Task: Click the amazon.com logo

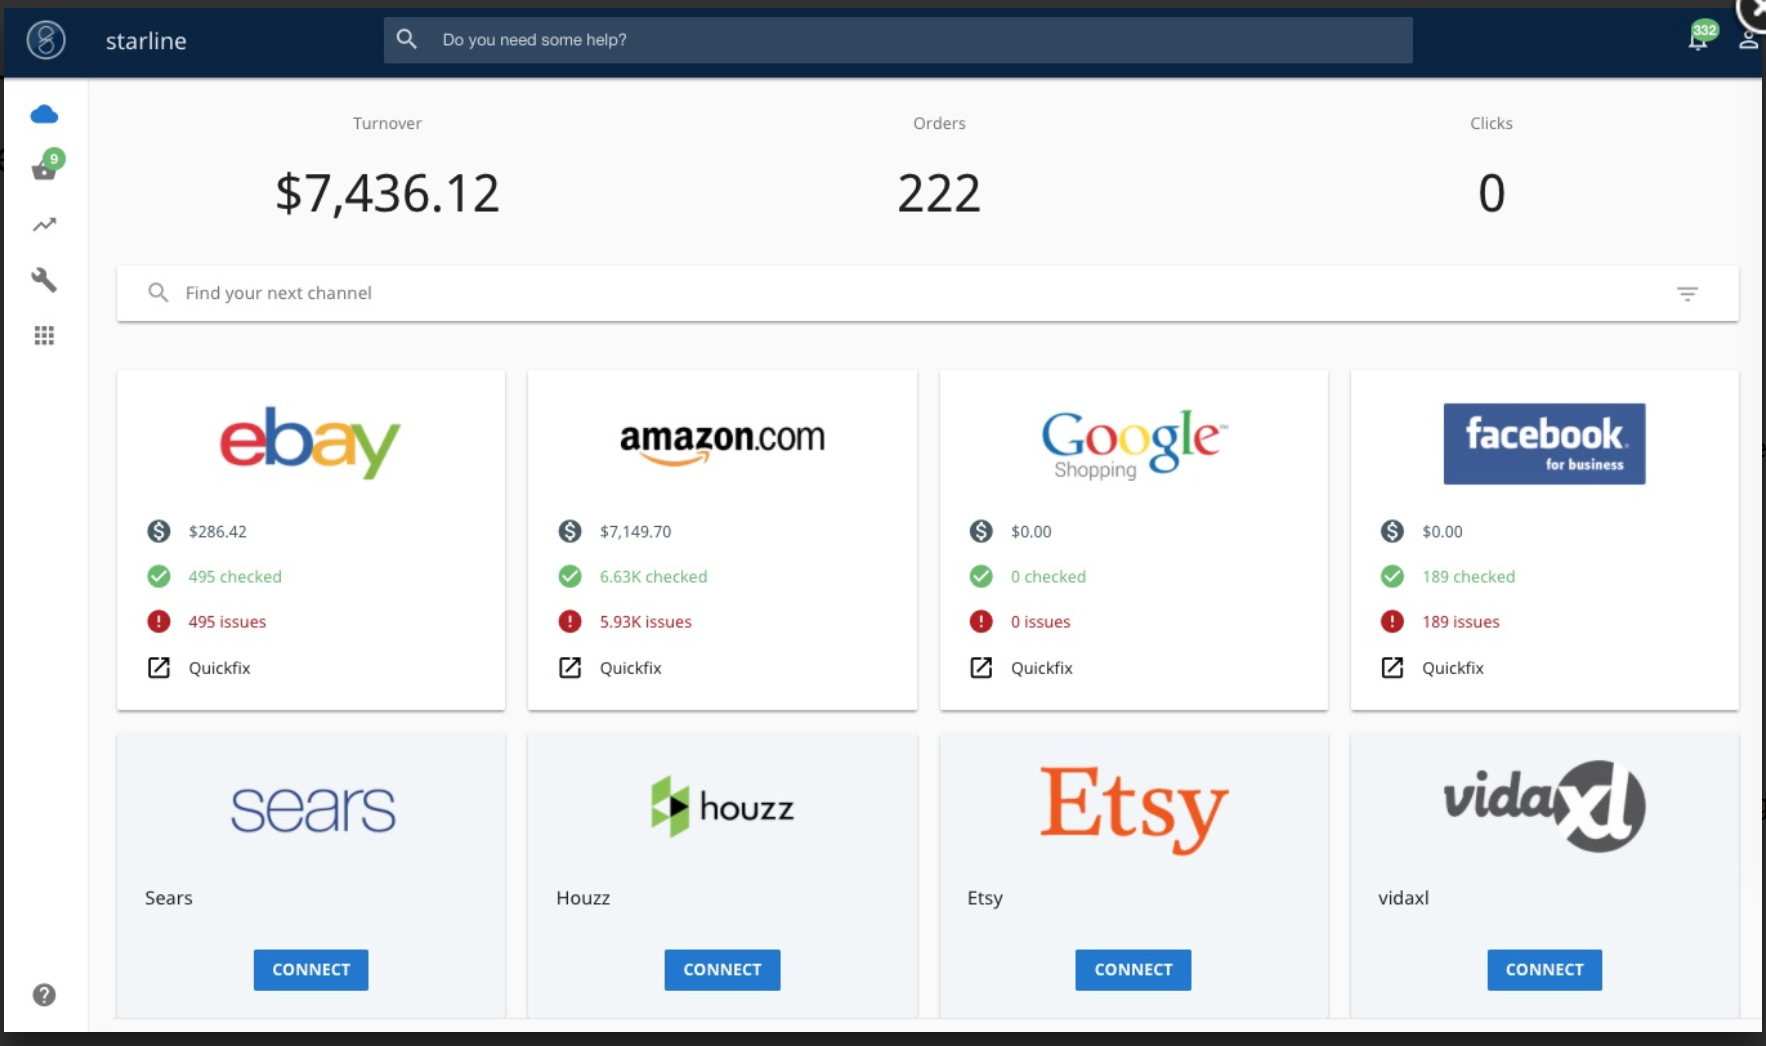Action: pyautogui.click(x=722, y=442)
